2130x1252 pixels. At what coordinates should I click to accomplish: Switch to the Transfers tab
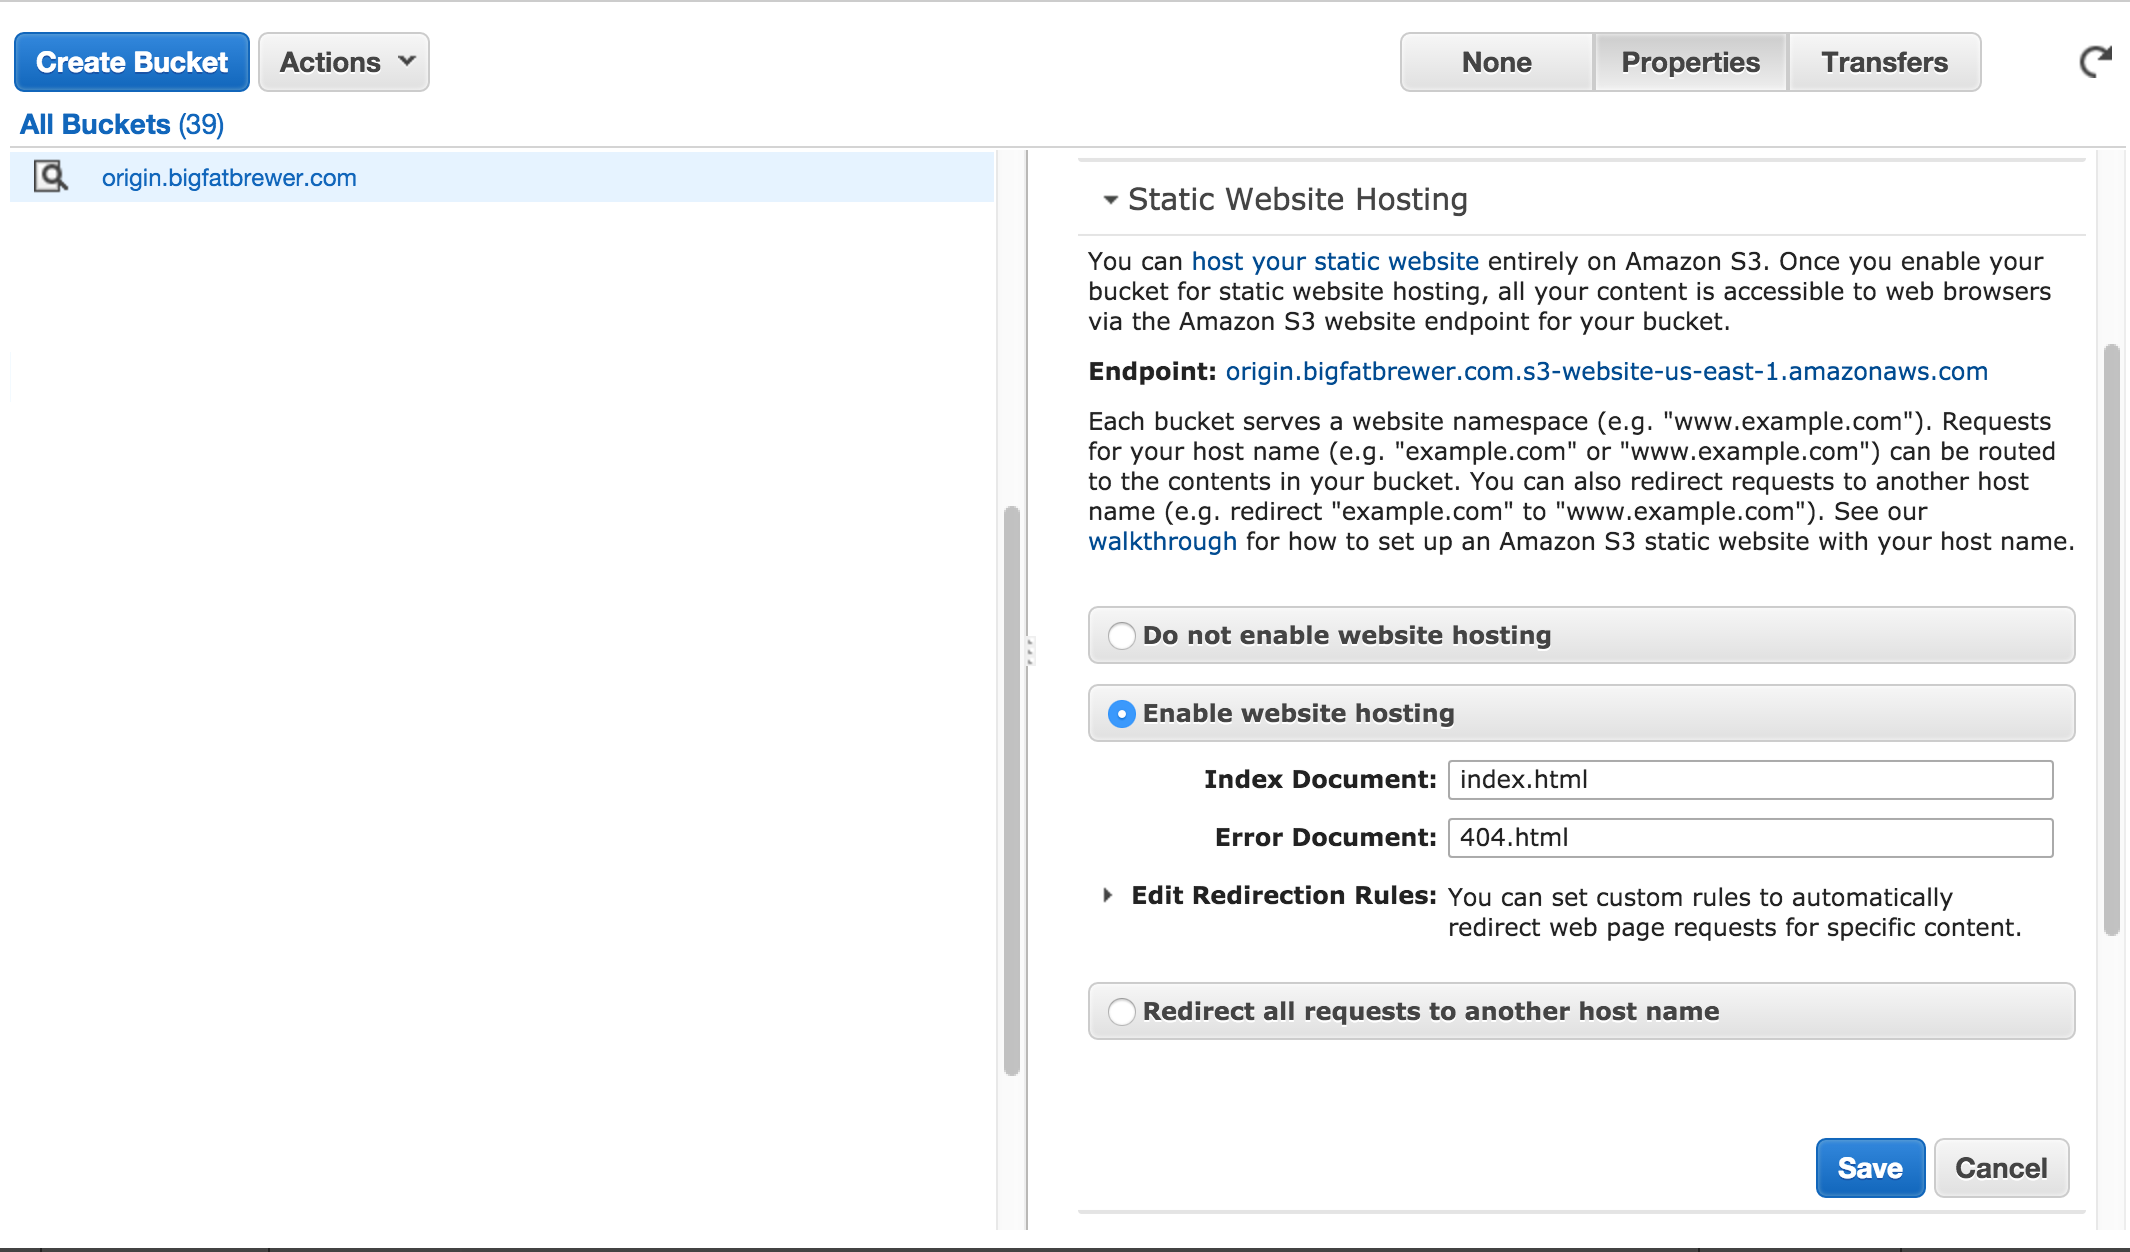point(1884,62)
